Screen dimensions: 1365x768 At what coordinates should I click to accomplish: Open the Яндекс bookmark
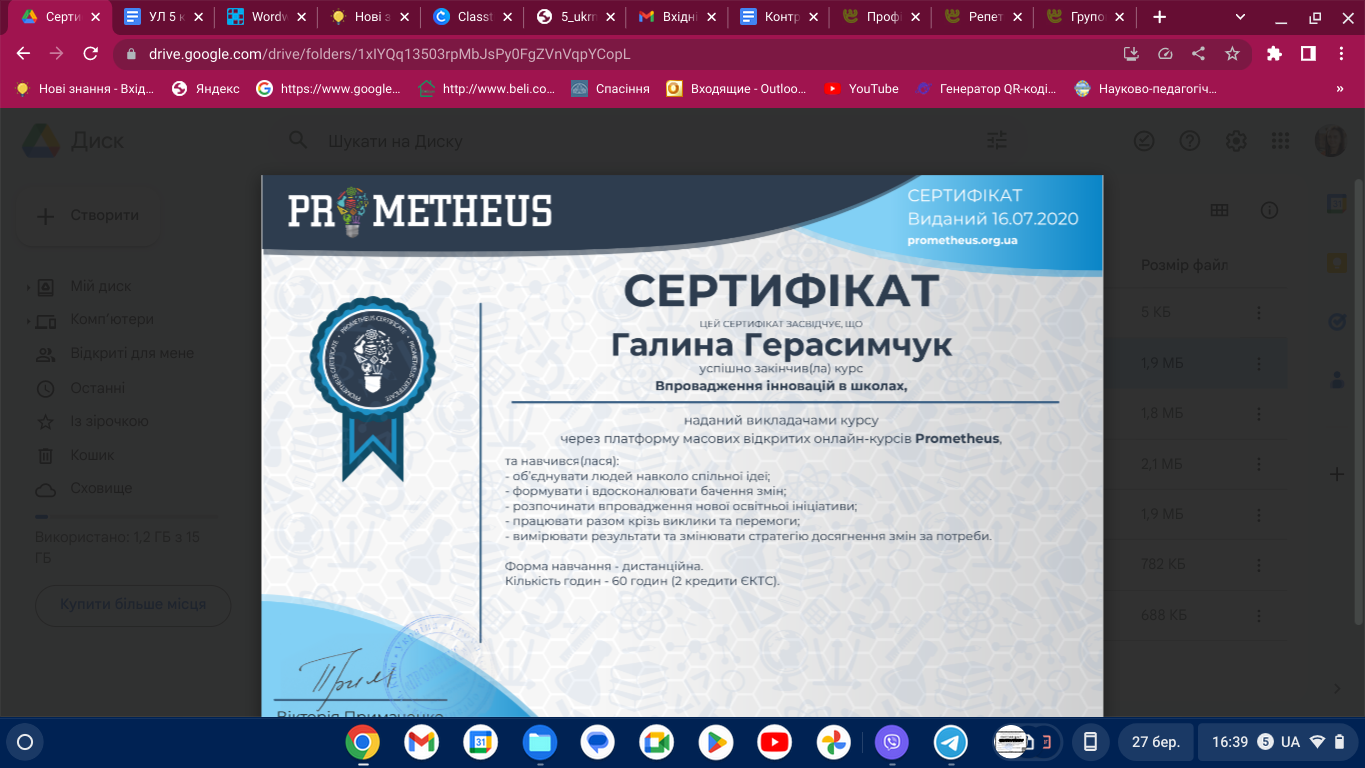(206, 89)
